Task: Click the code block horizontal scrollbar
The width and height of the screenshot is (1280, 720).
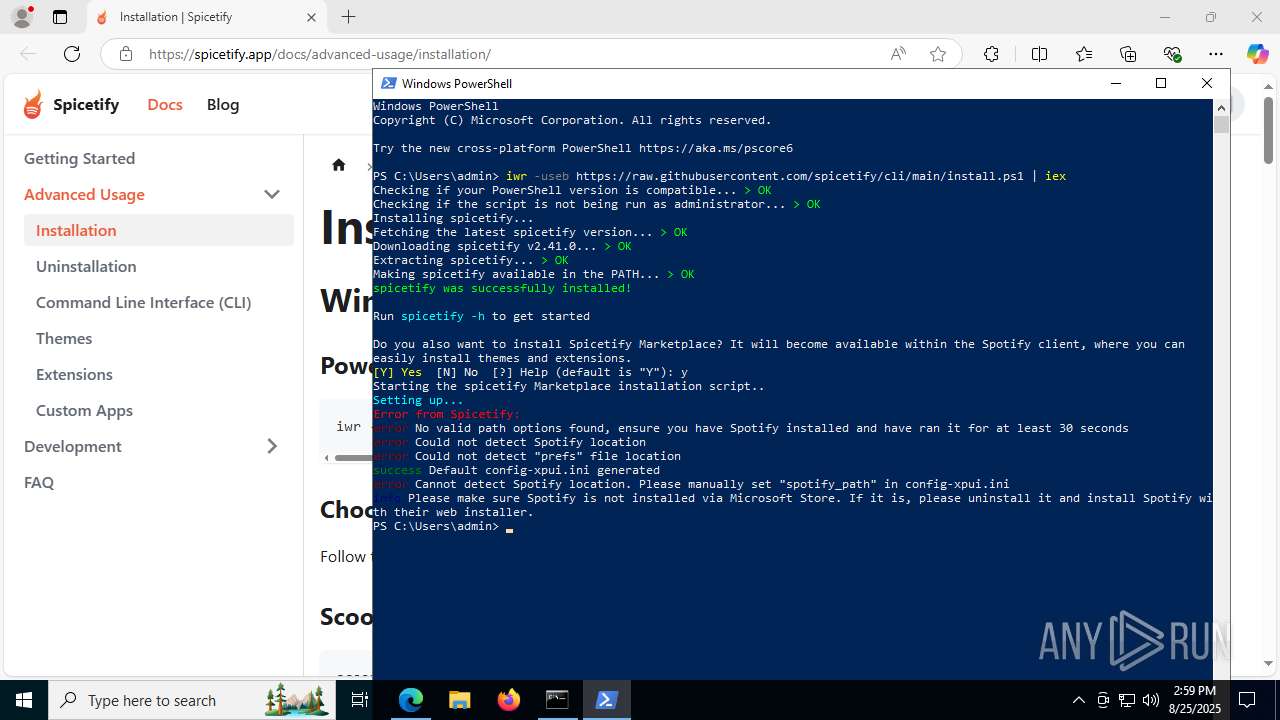Action: pyautogui.click(x=353, y=458)
